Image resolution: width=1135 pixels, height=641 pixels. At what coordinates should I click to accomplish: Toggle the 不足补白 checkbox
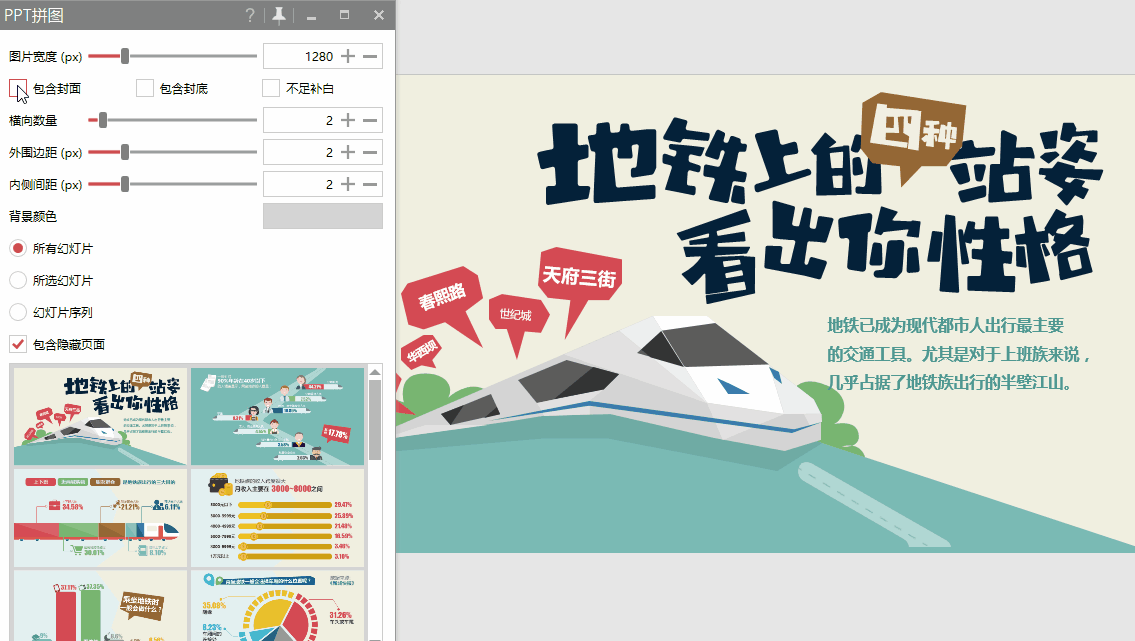[x=271, y=89]
